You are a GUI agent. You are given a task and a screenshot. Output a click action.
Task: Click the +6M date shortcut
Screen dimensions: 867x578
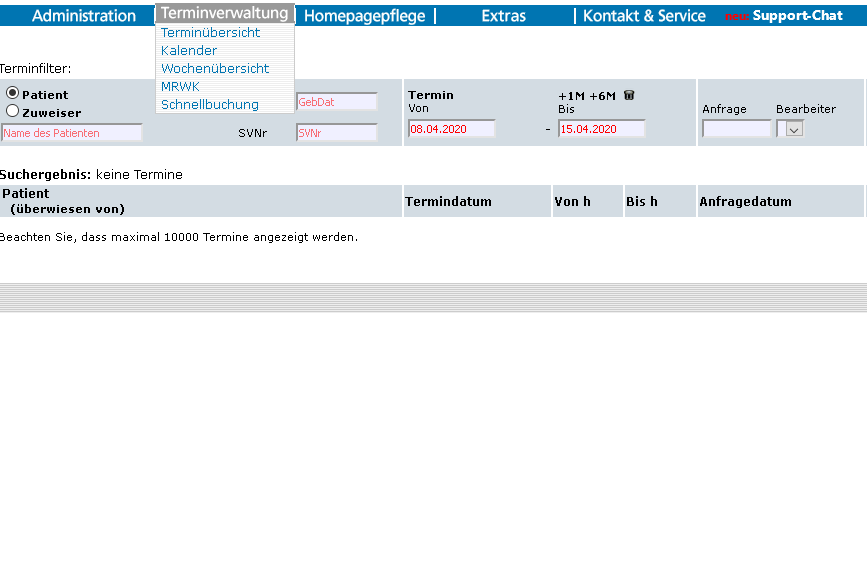point(602,96)
